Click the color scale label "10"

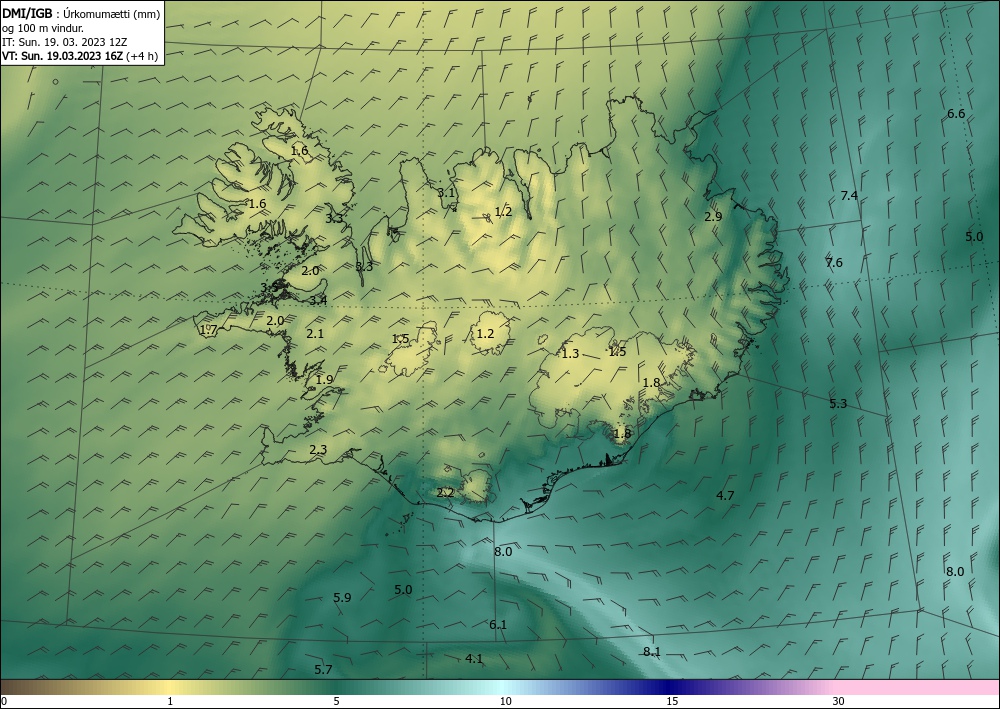click(505, 702)
